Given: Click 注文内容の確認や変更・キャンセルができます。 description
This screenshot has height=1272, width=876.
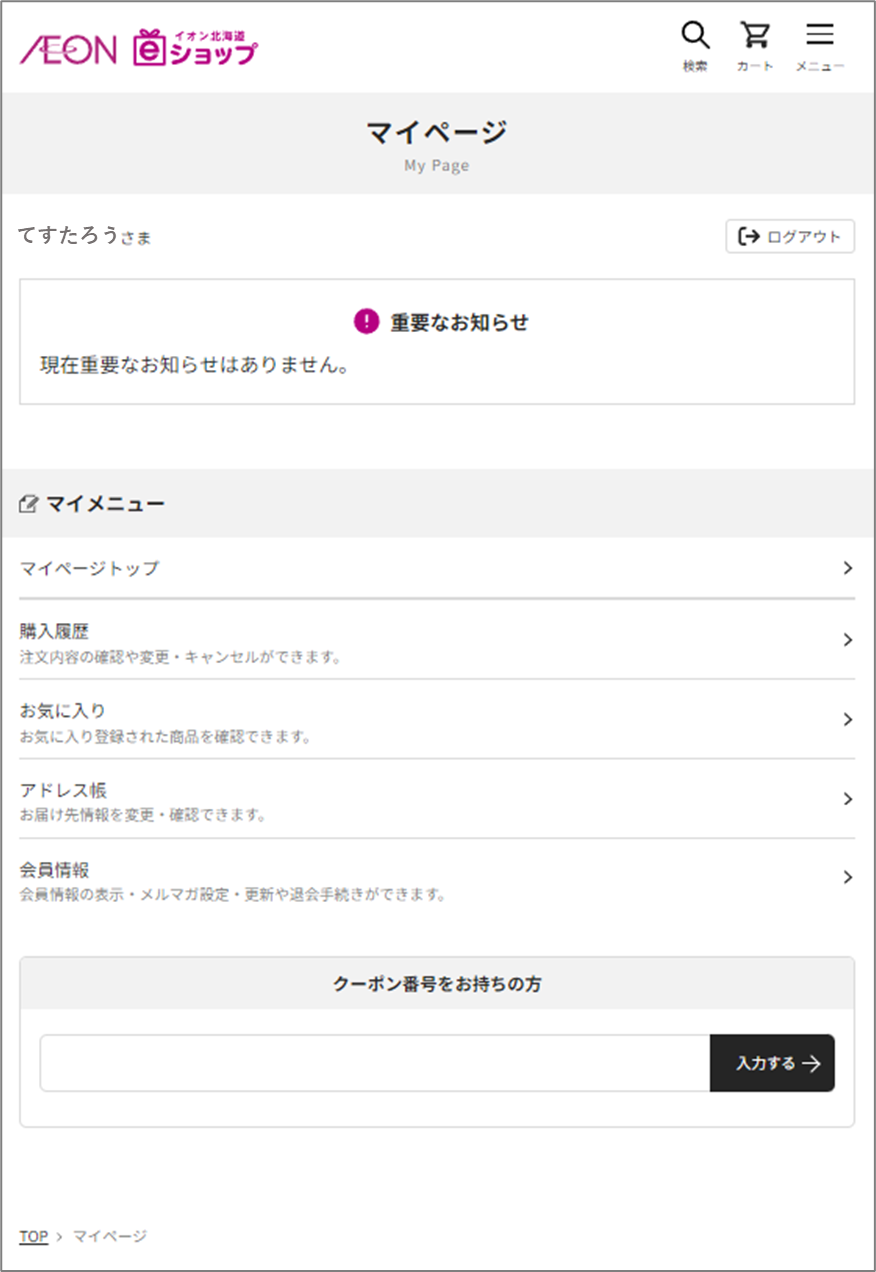Looking at the screenshot, I should click(x=181, y=658).
